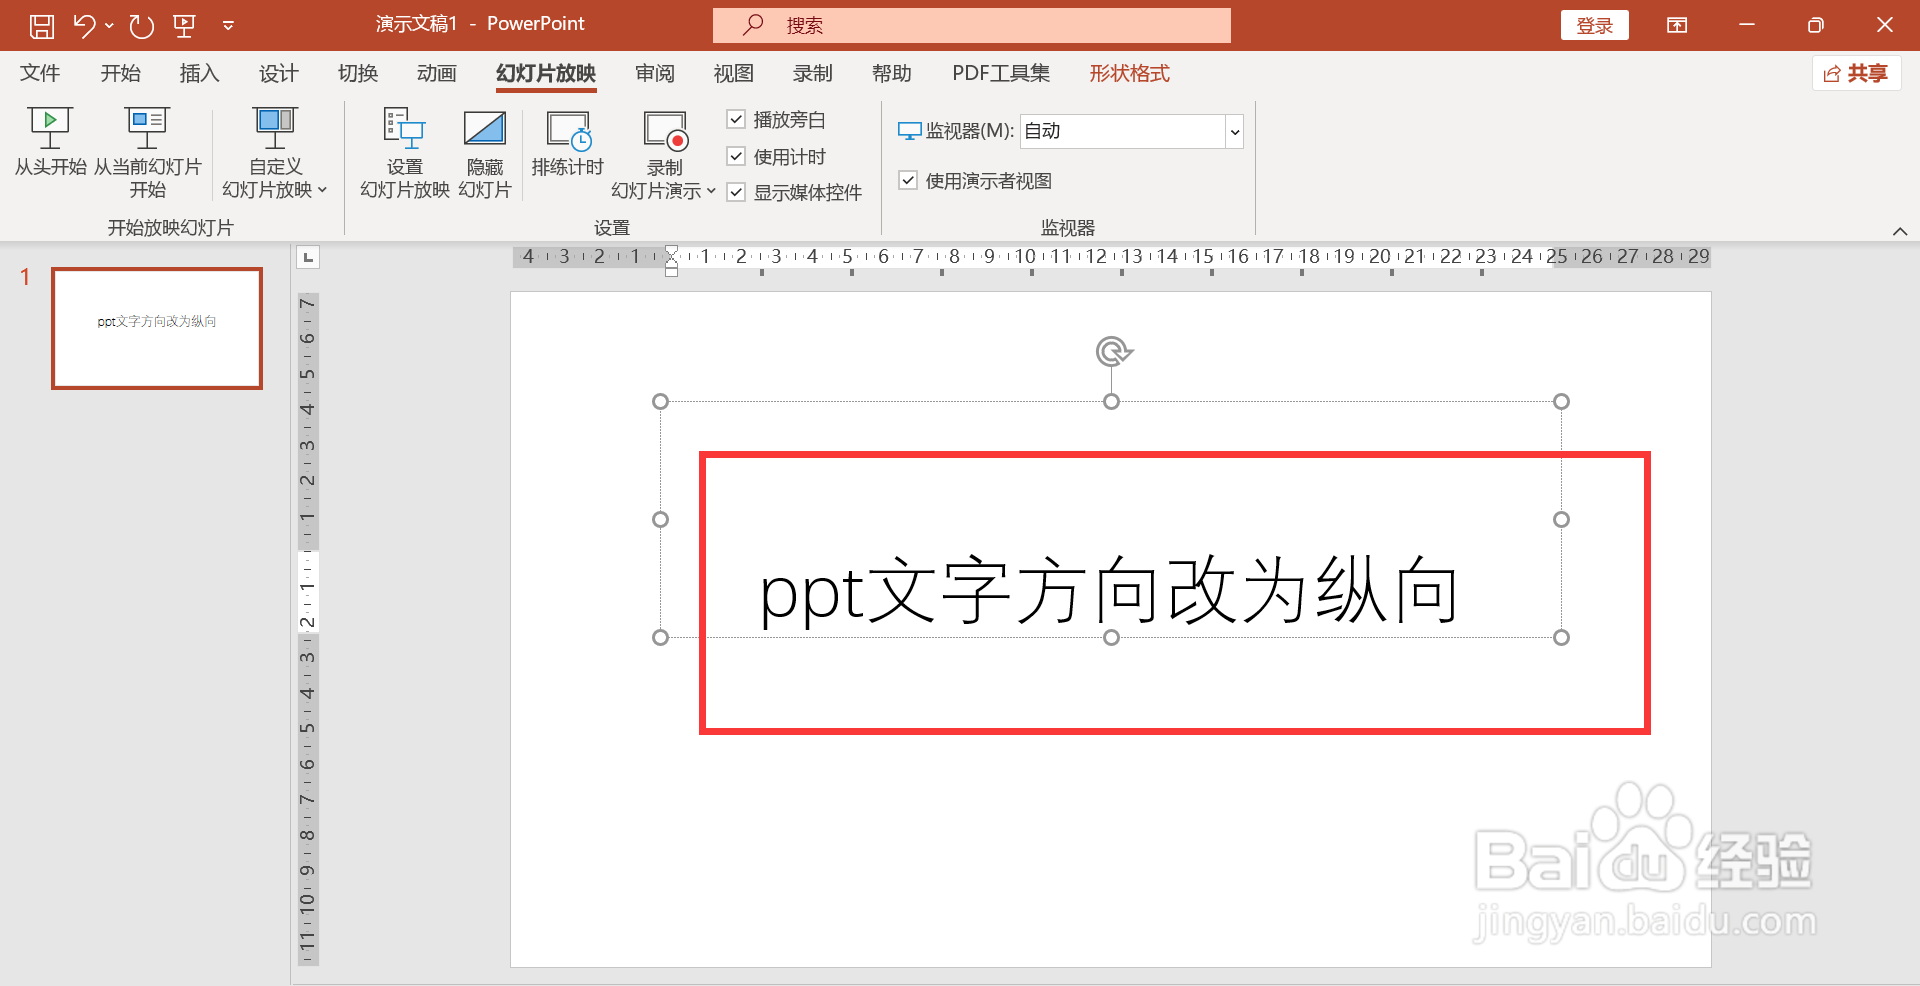Click 从头开始 slideshow icon
The width and height of the screenshot is (1920, 986).
50,142
